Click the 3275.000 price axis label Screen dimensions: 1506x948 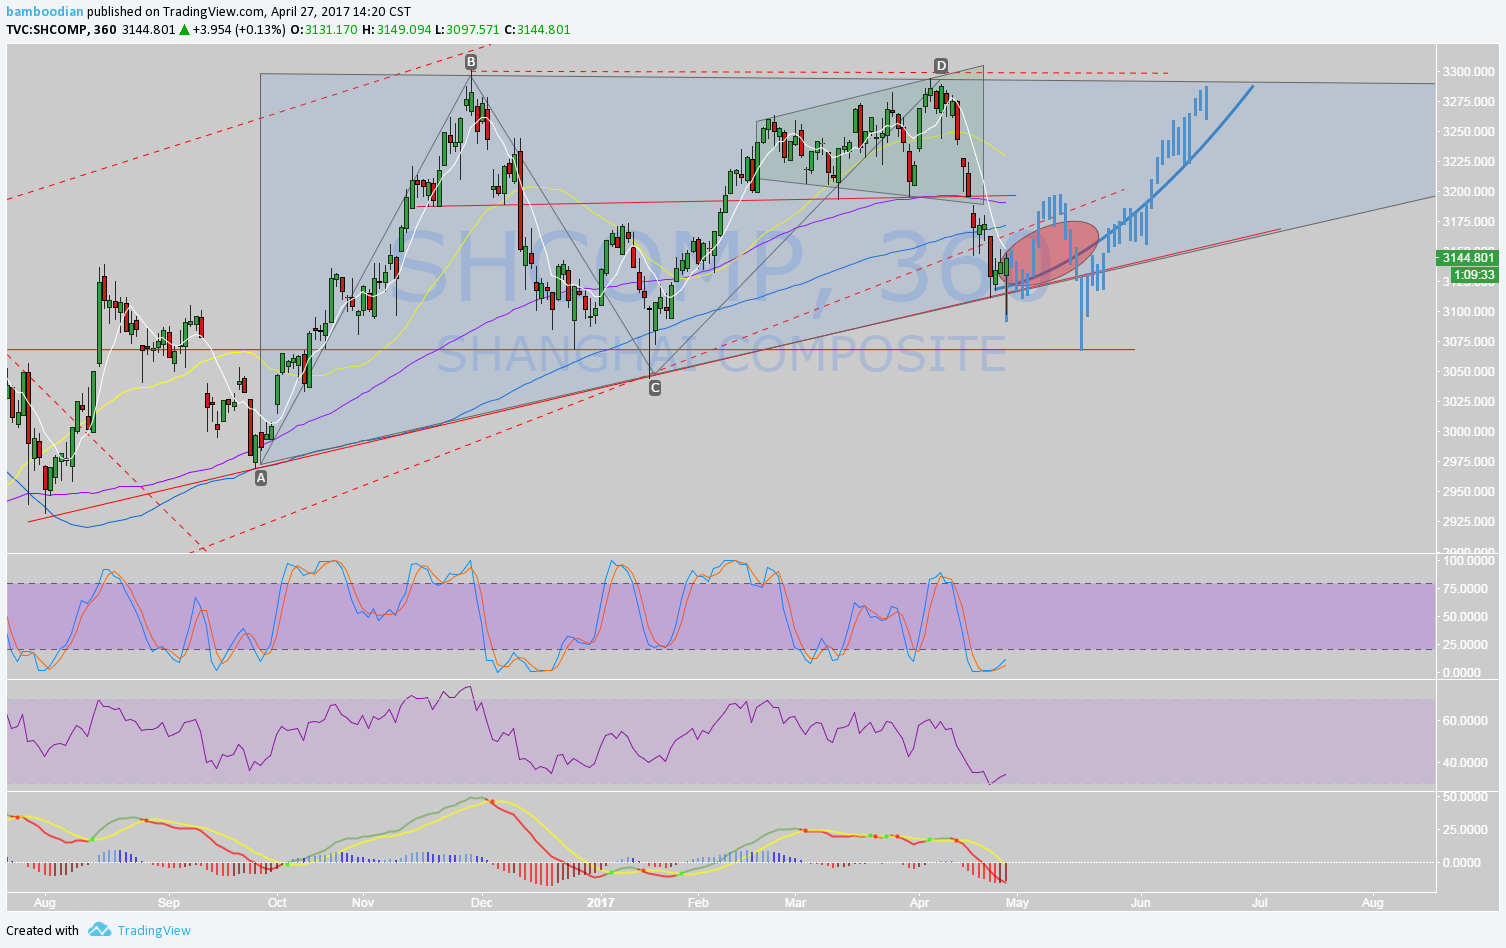coord(1468,102)
